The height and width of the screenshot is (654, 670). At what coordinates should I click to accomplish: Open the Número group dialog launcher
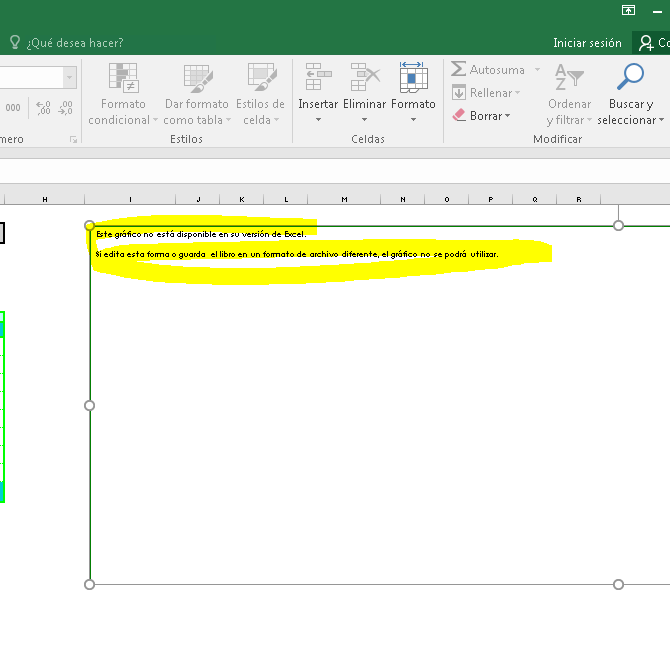[x=73, y=139]
